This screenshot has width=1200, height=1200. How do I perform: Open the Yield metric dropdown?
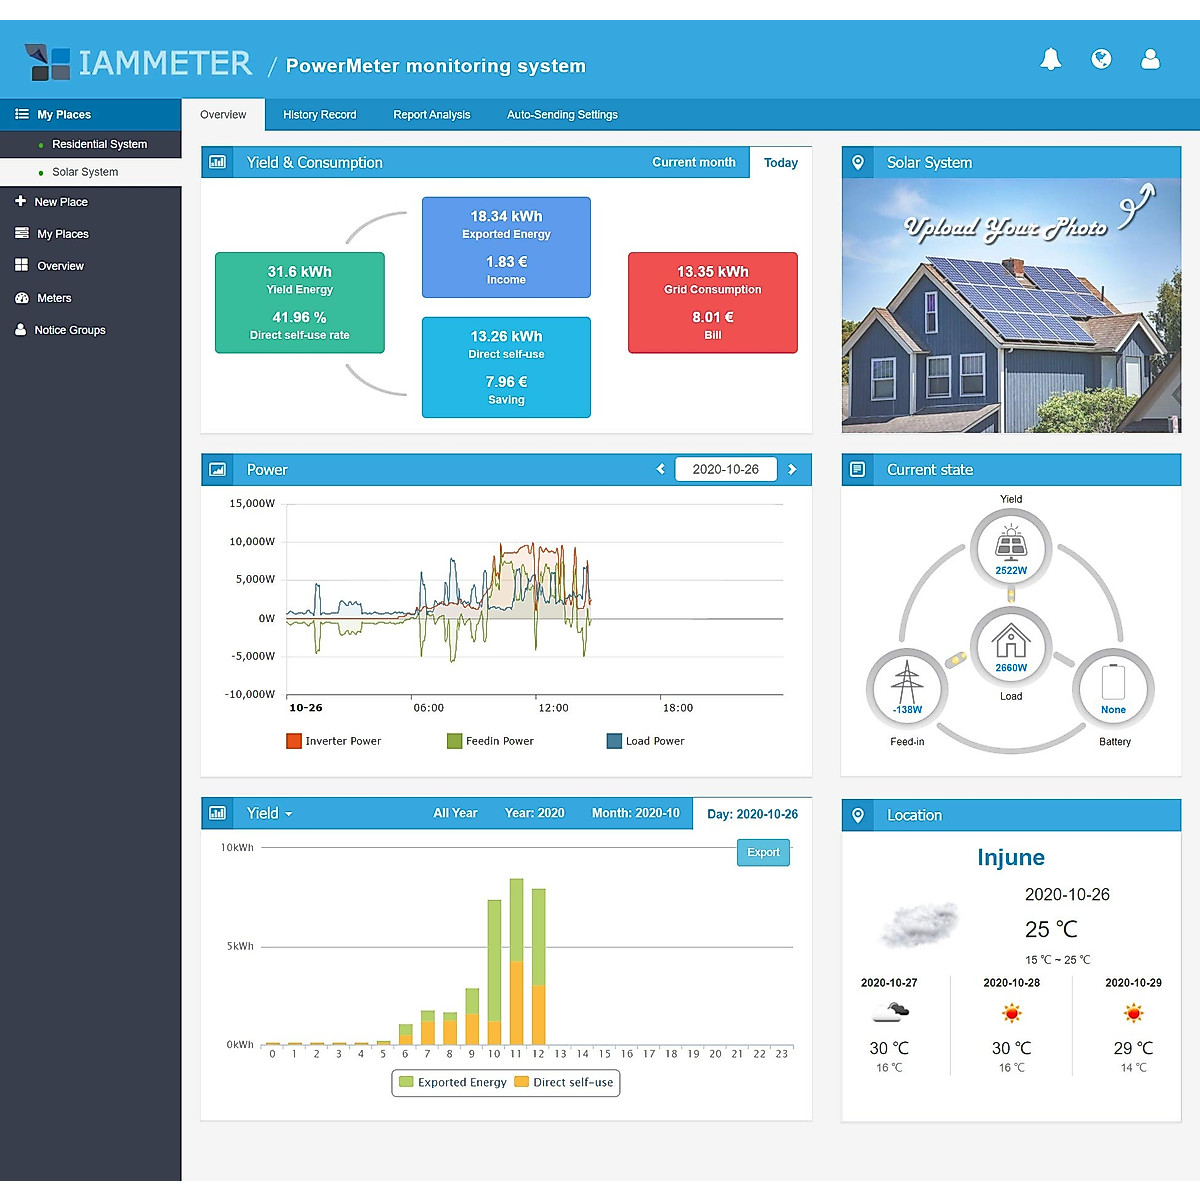(x=267, y=813)
